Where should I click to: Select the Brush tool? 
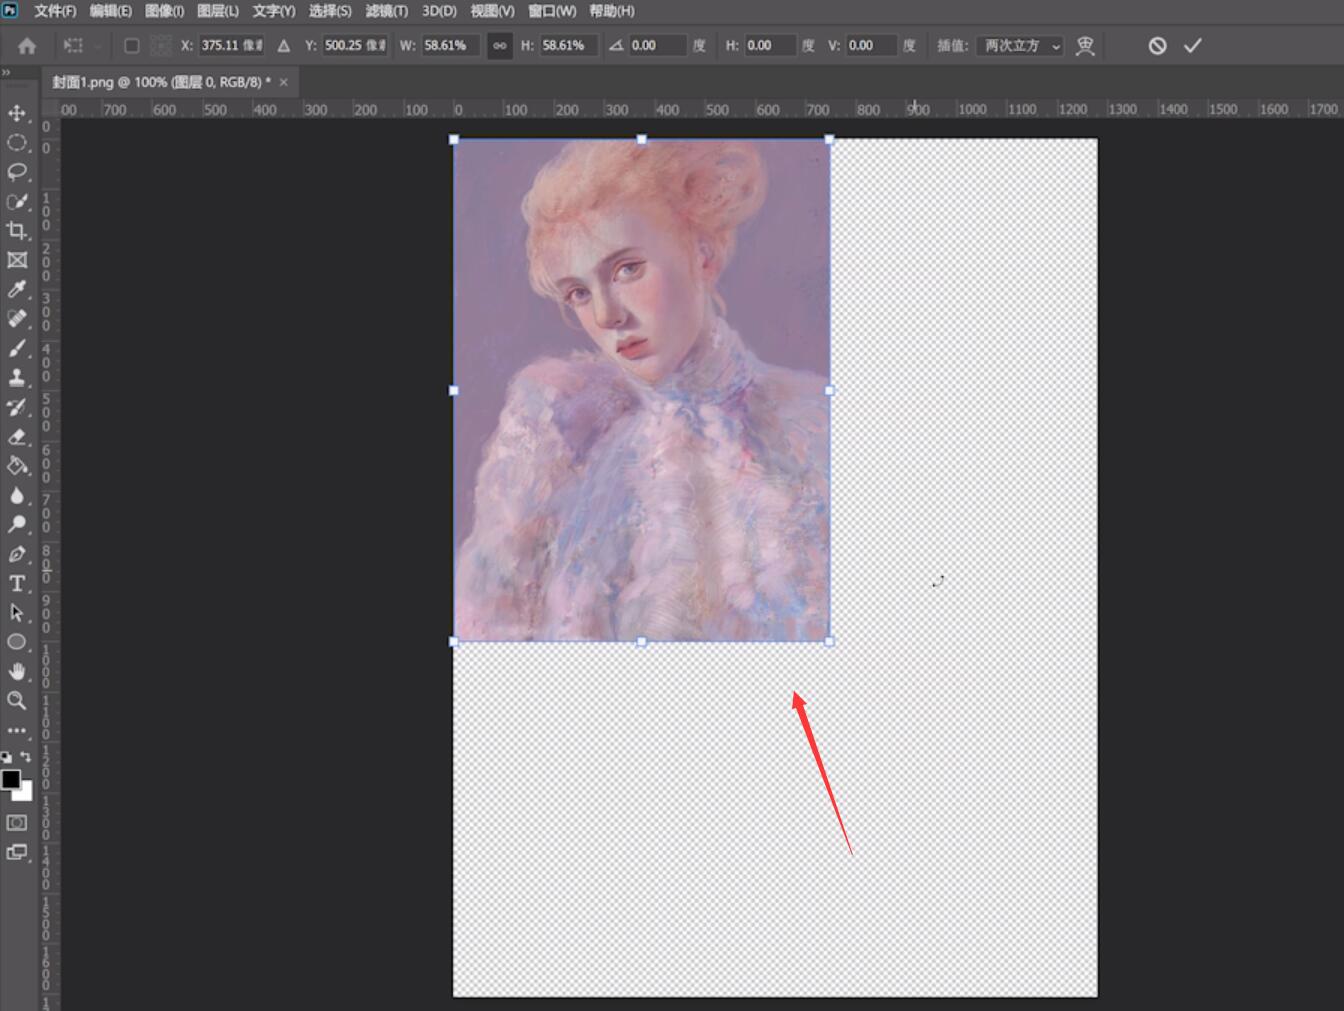(17, 349)
